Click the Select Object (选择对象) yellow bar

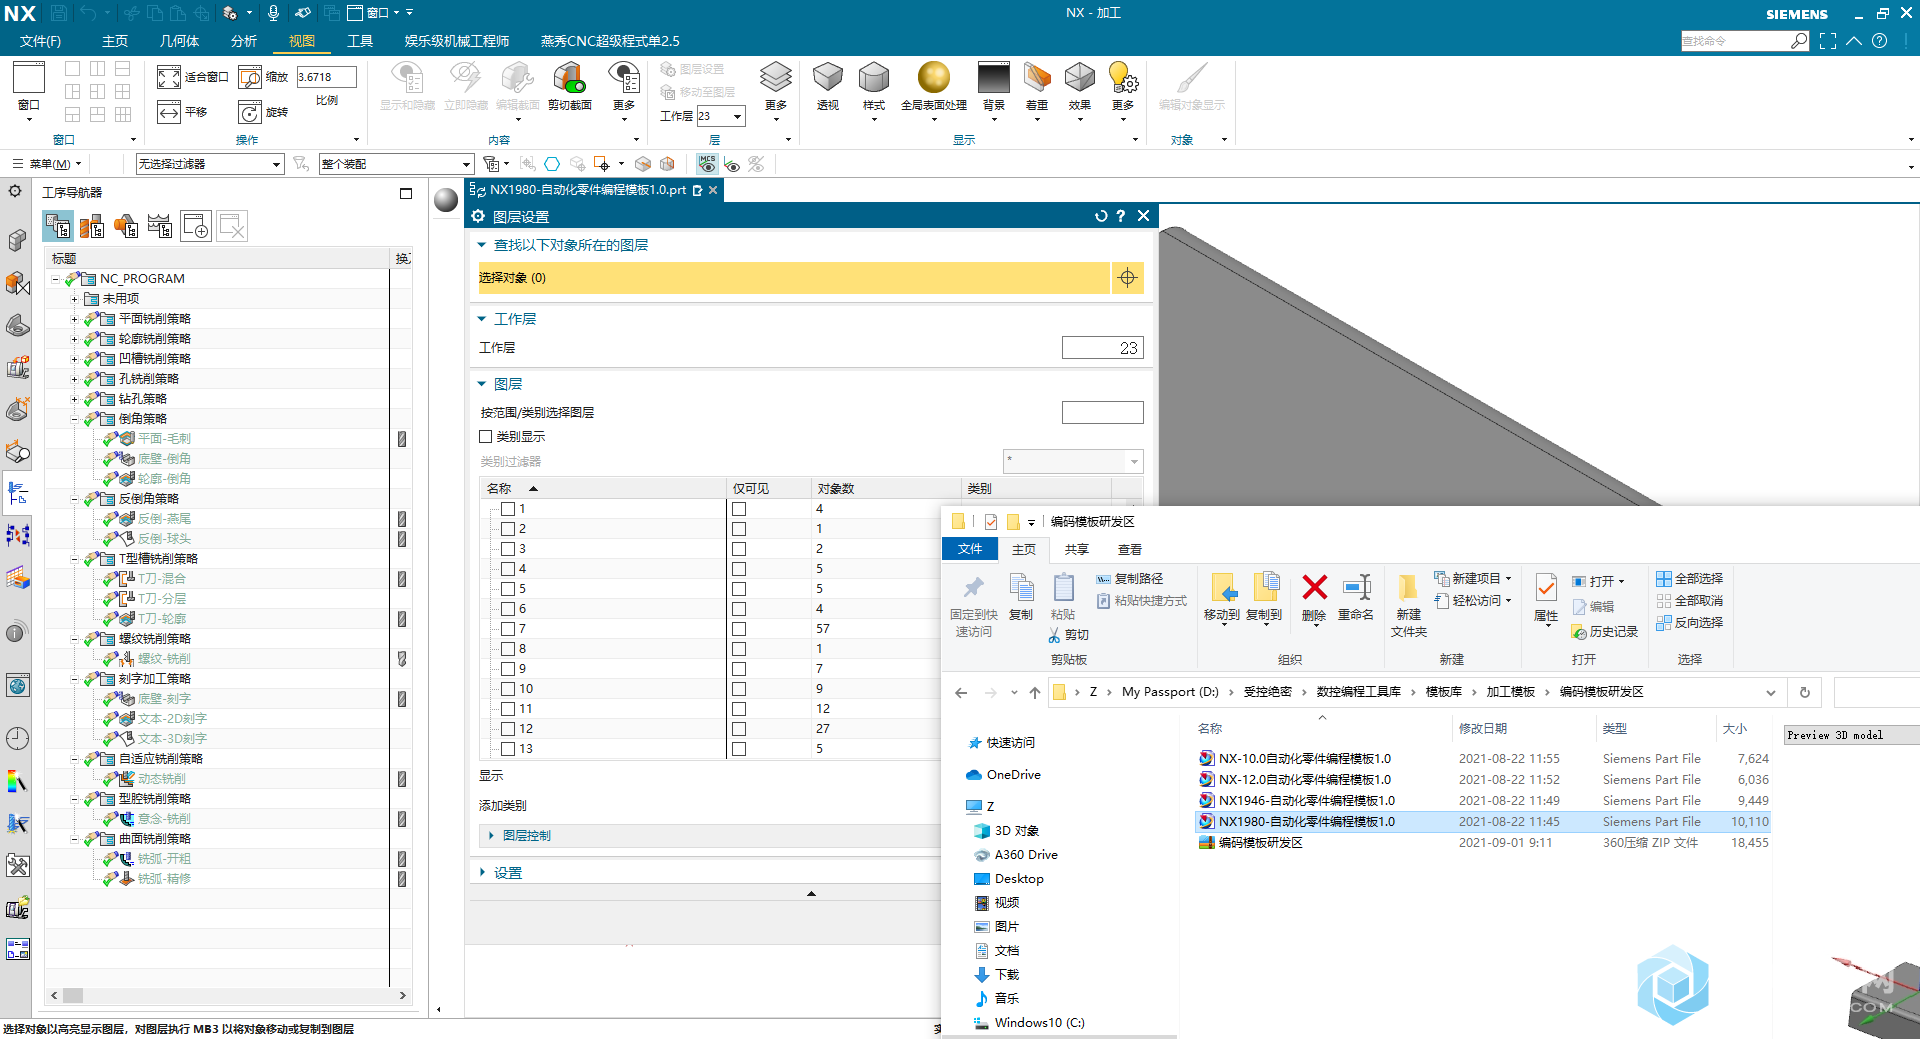(x=794, y=278)
